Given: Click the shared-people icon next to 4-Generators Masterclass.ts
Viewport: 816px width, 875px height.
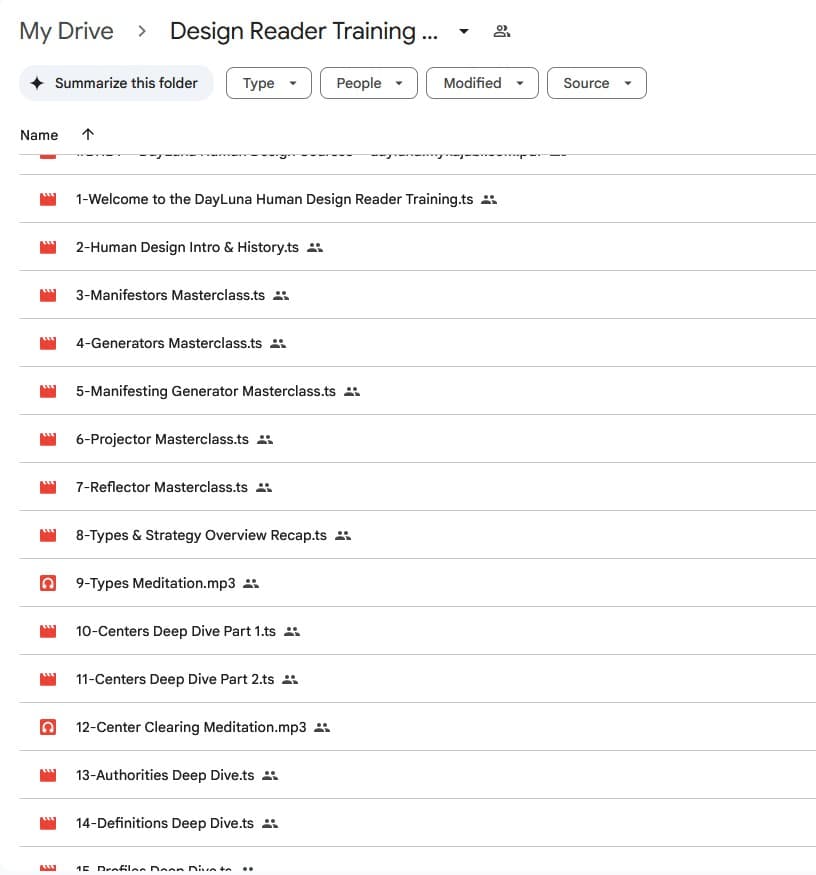Looking at the screenshot, I should click(x=278, y=344).
